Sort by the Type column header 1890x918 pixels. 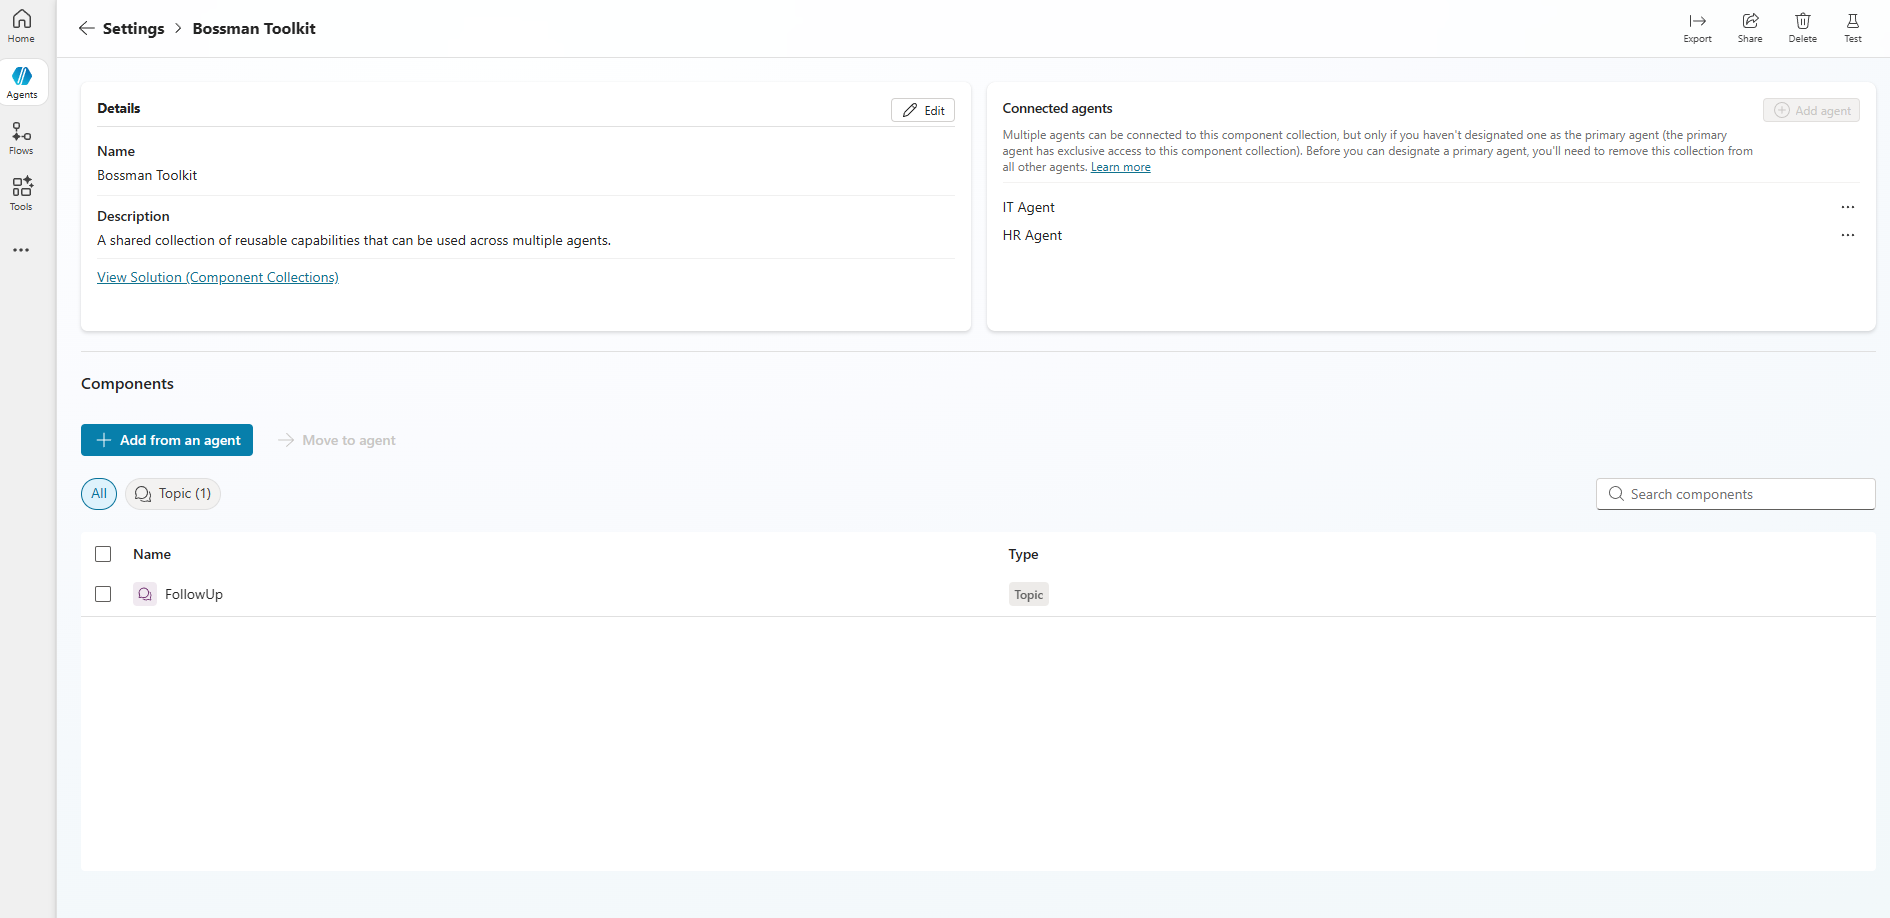tap(1023, 554)
